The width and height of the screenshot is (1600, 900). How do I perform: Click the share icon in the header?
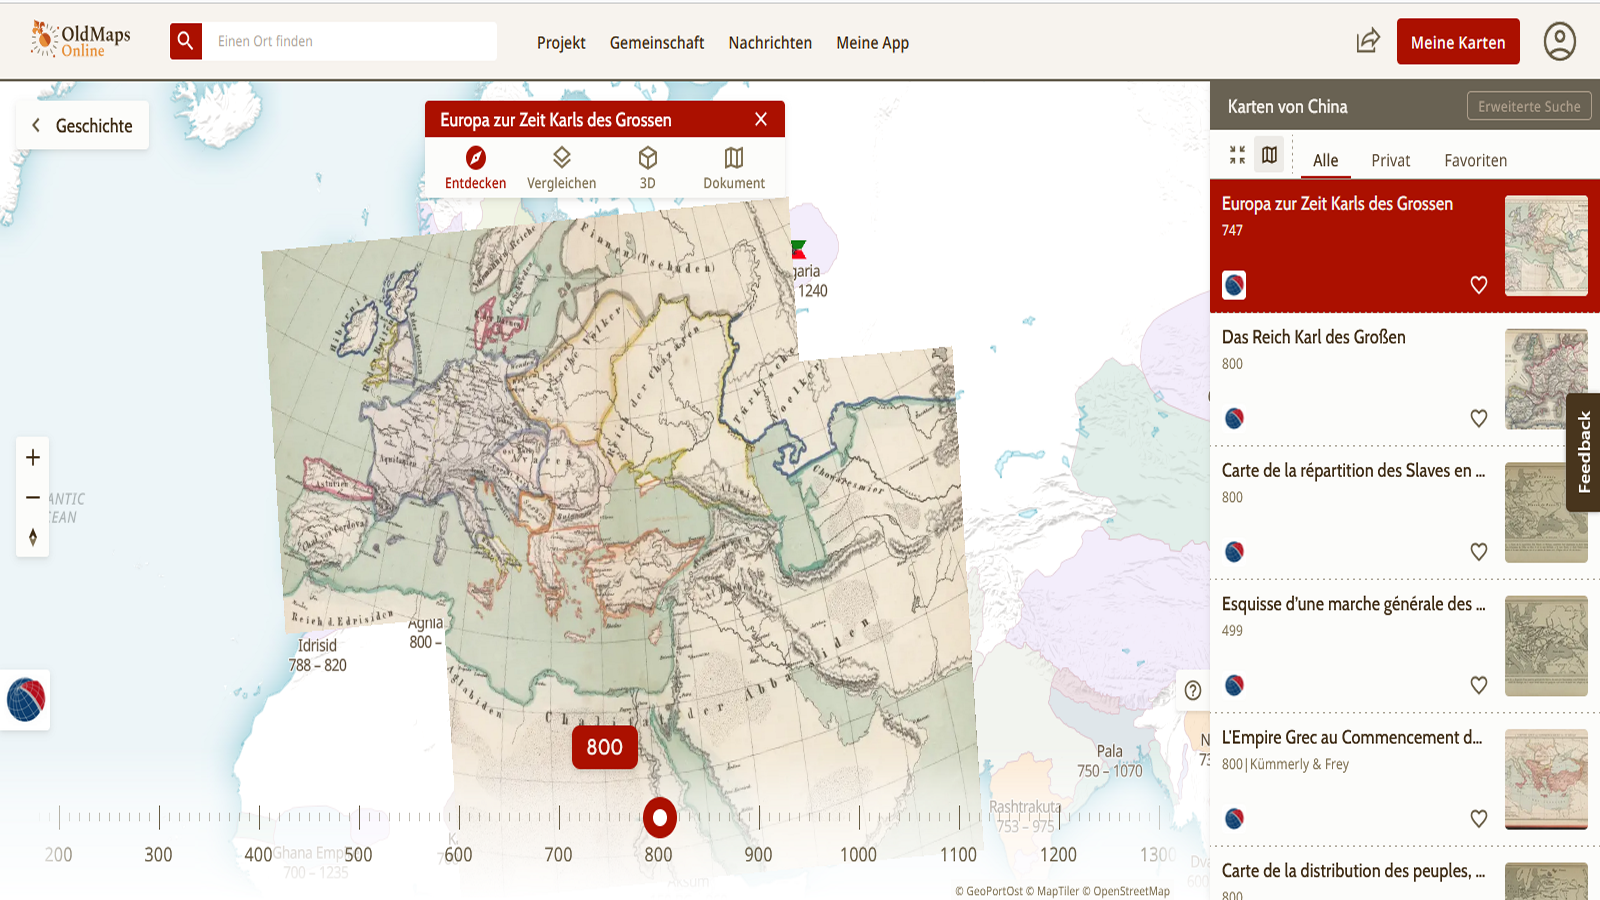pos(1367,41)
